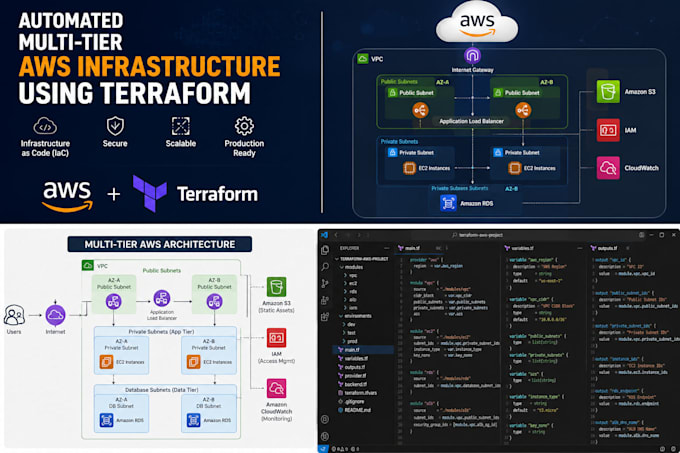Click the terraform-aws-project command center search box
The height and width of the screenshot is (453, 680).
[x=477, y=235]
